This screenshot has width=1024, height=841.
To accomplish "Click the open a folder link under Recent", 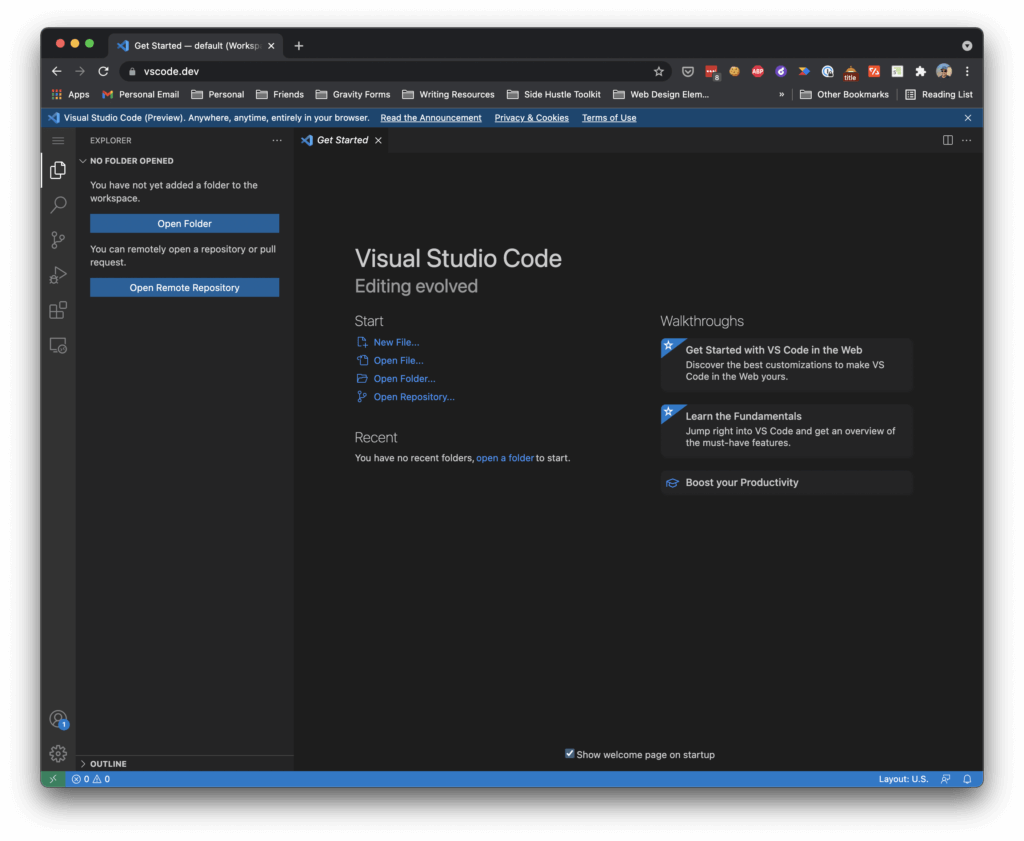I will tap(505, 458).
